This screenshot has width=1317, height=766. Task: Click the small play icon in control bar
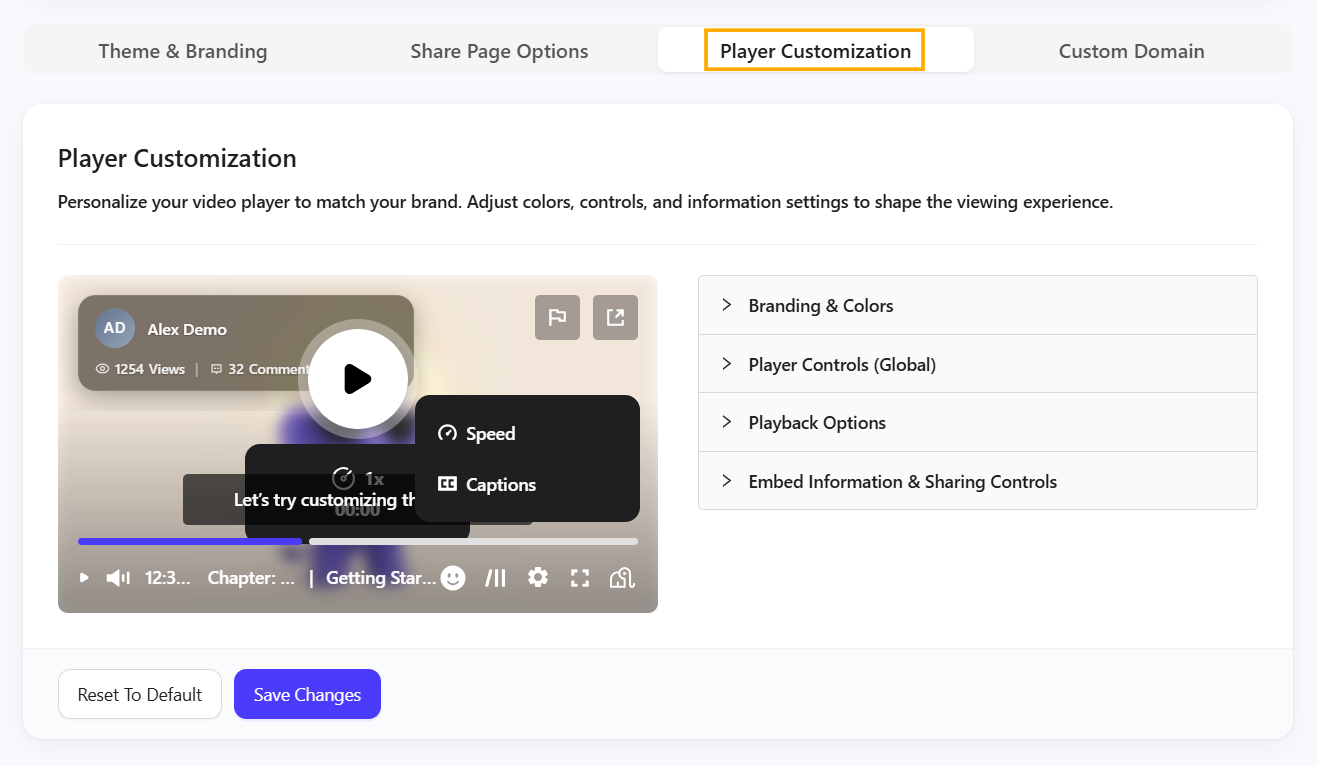[x=84, y=578]
